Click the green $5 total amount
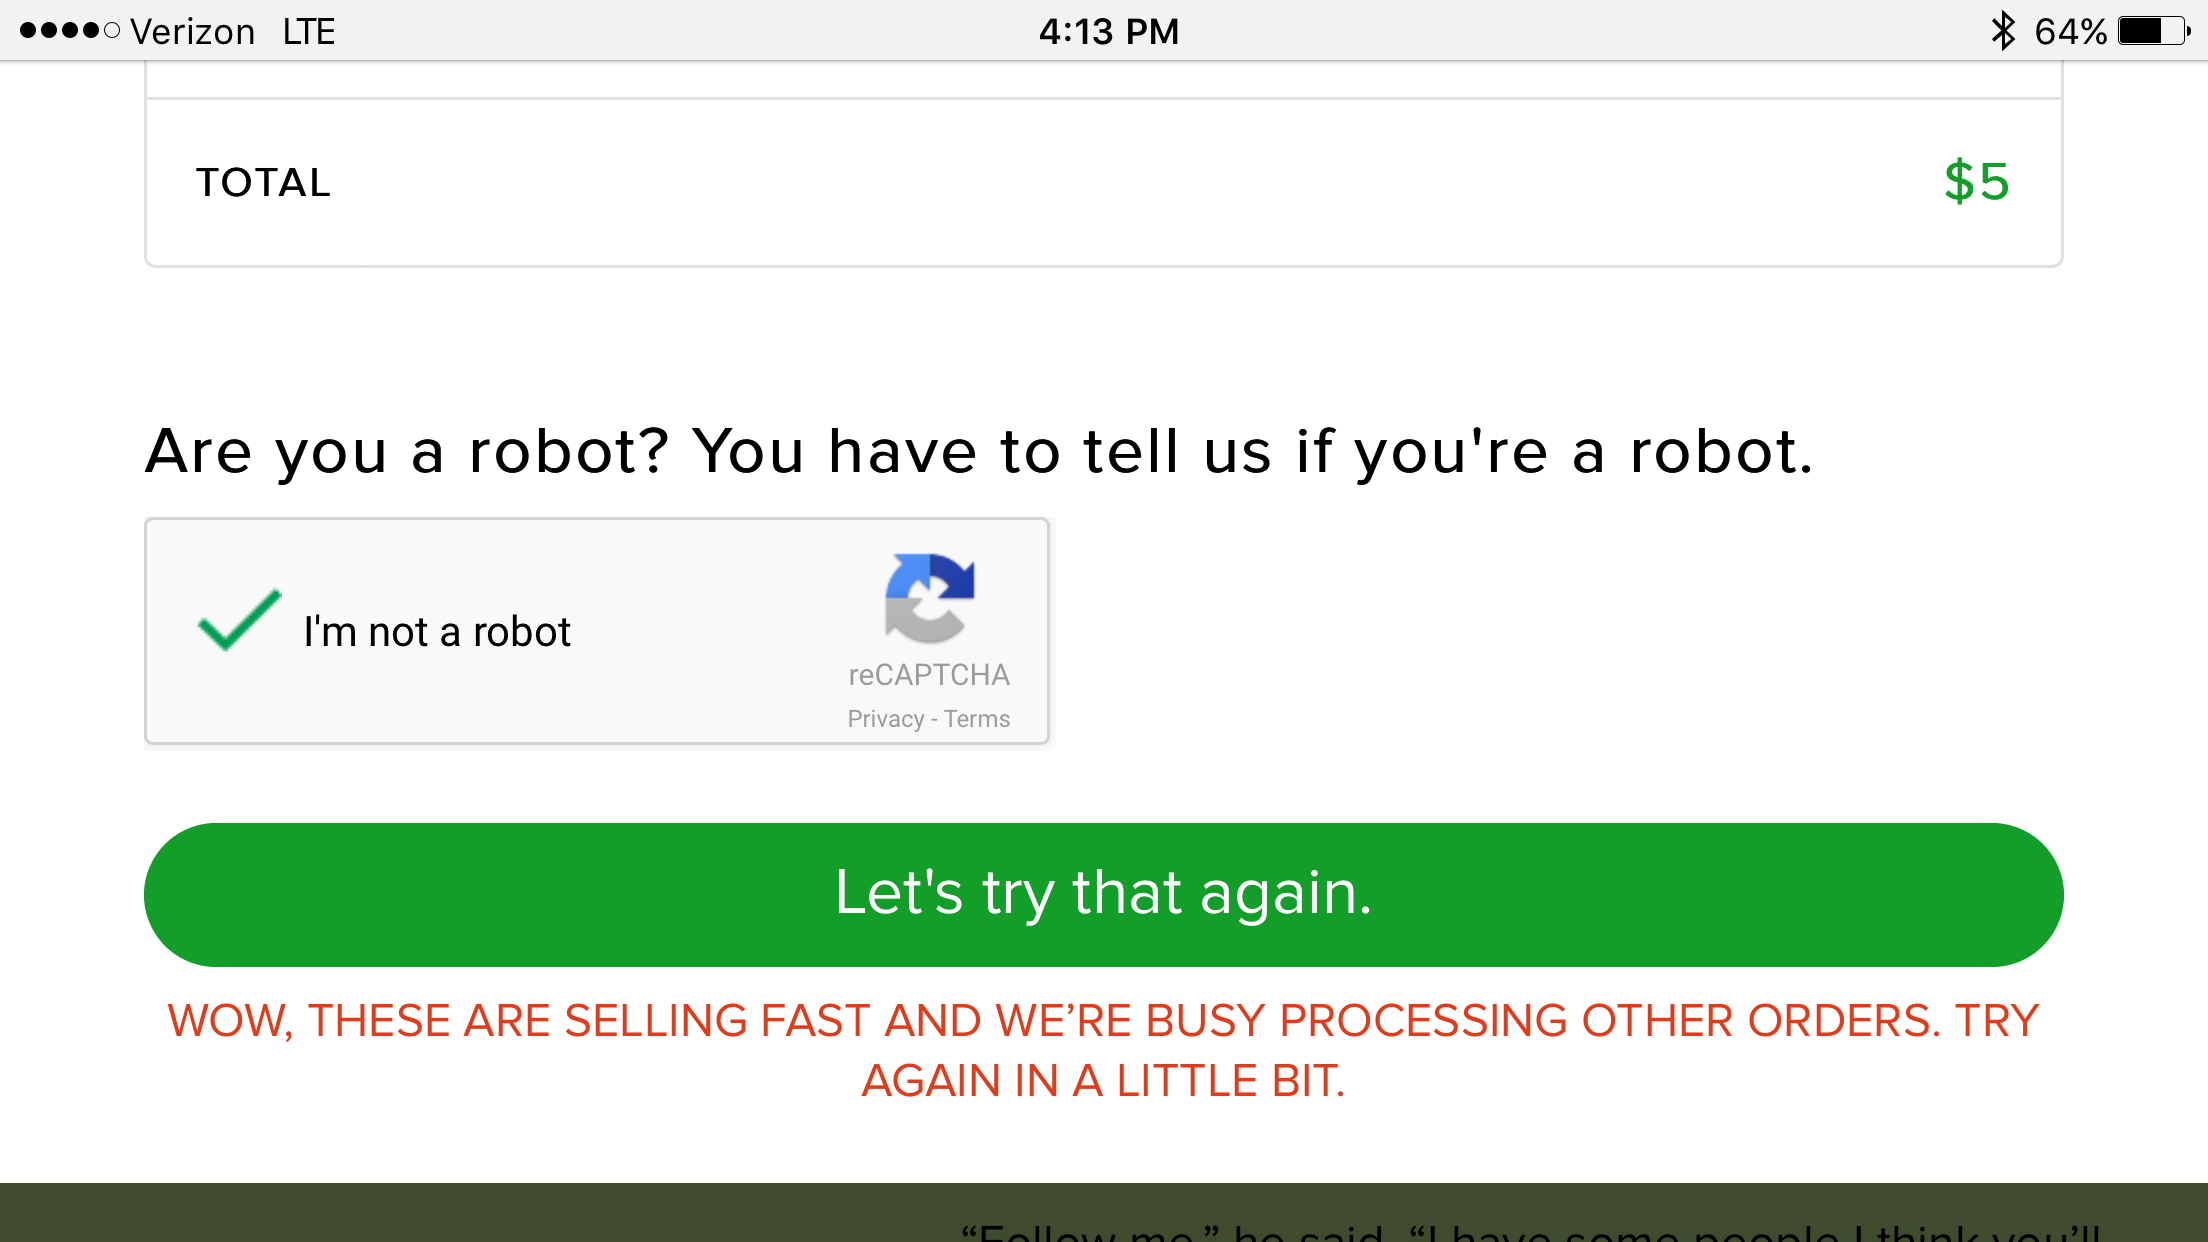The image size is (2208, 1242). coord(1976,182)
